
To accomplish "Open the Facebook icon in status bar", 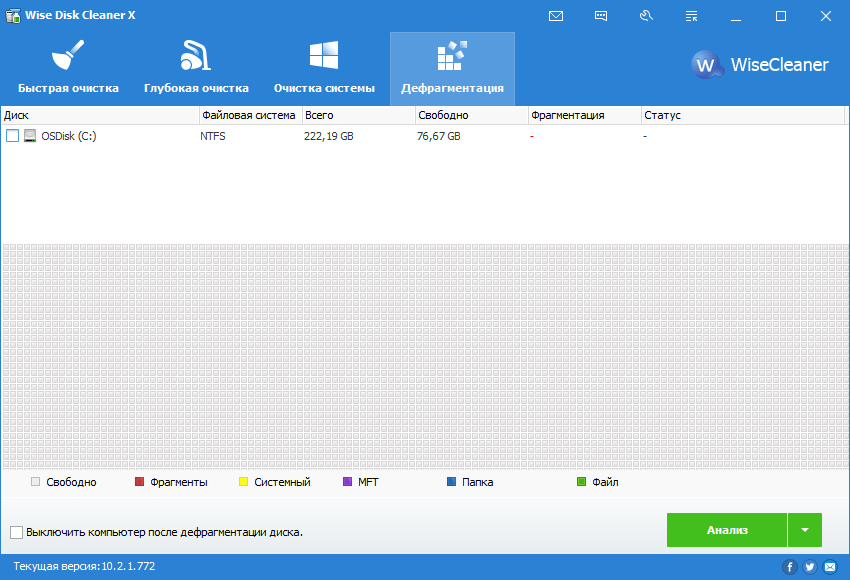I will [790, 567].
